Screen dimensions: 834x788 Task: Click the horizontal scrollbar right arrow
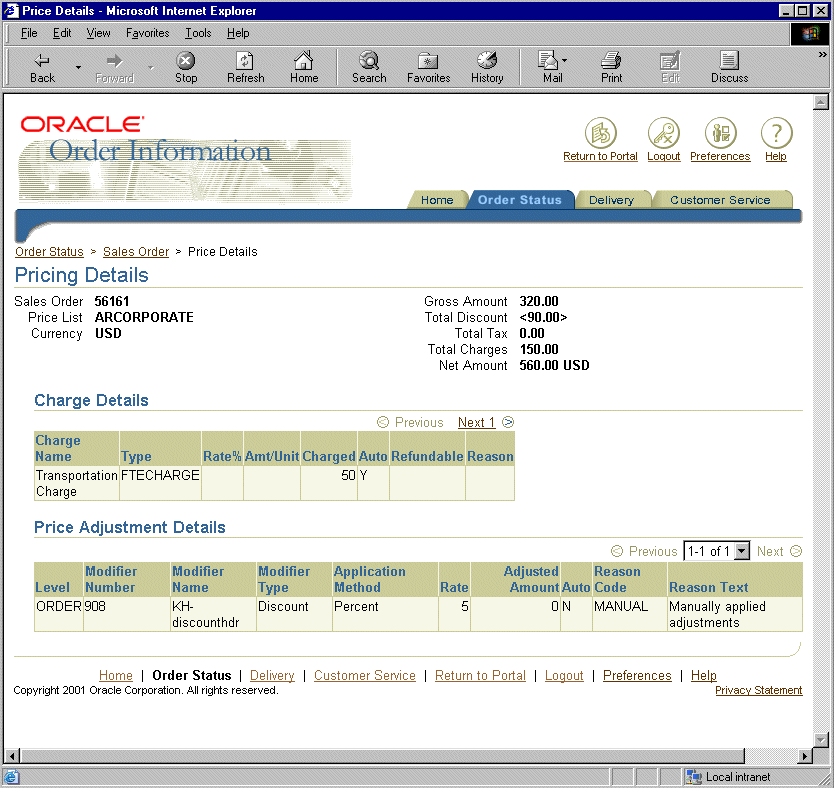tap(805, 756)
